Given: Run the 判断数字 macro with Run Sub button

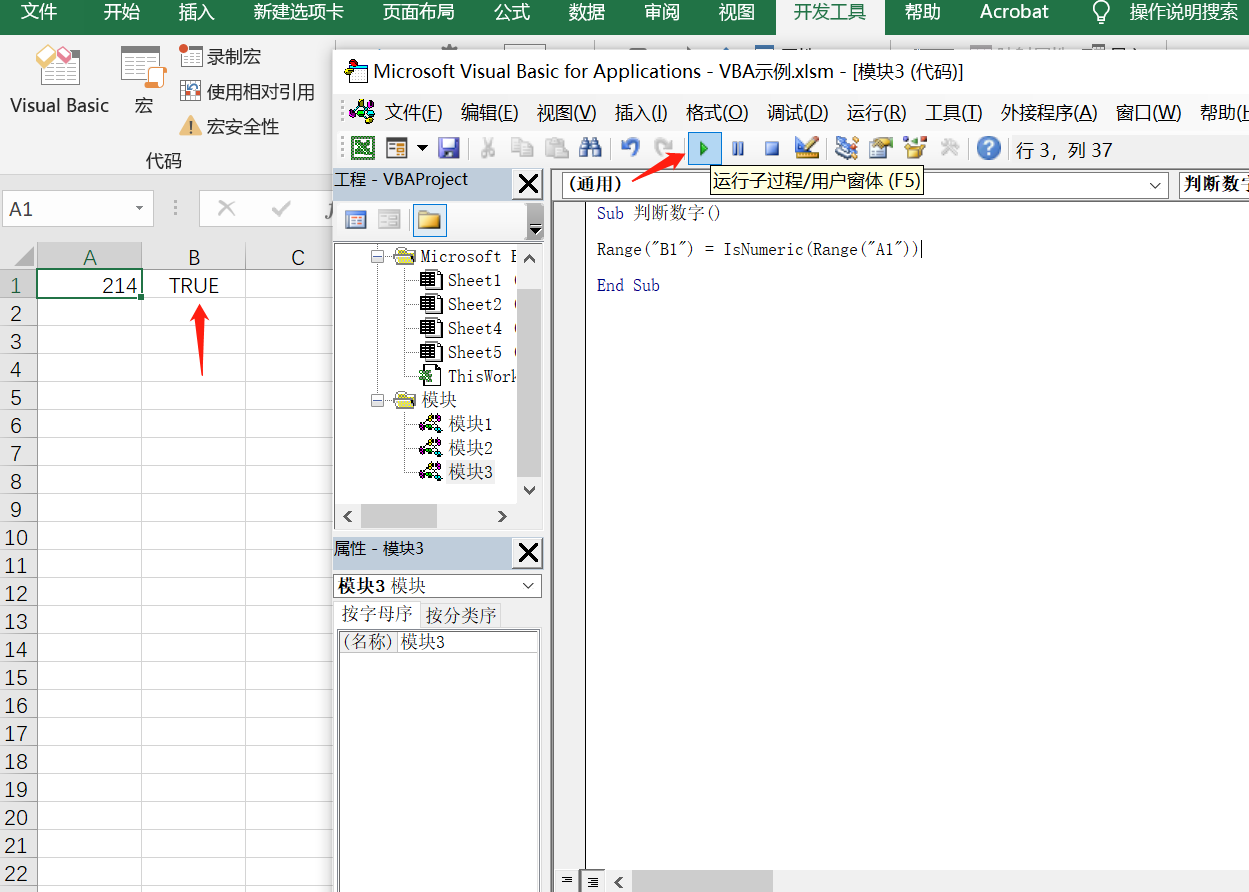Looking at the screenshot, I should (704, 148).
